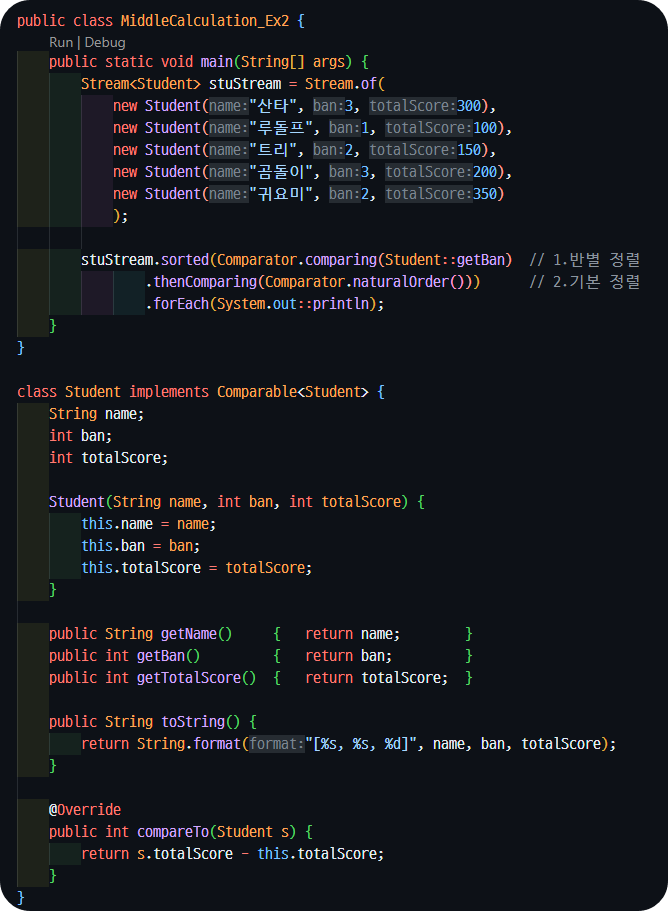Viewport: 668px width, 911px height.
Task: Click the string "트리"
Action: pyautogui.click(x=273, y=150)
